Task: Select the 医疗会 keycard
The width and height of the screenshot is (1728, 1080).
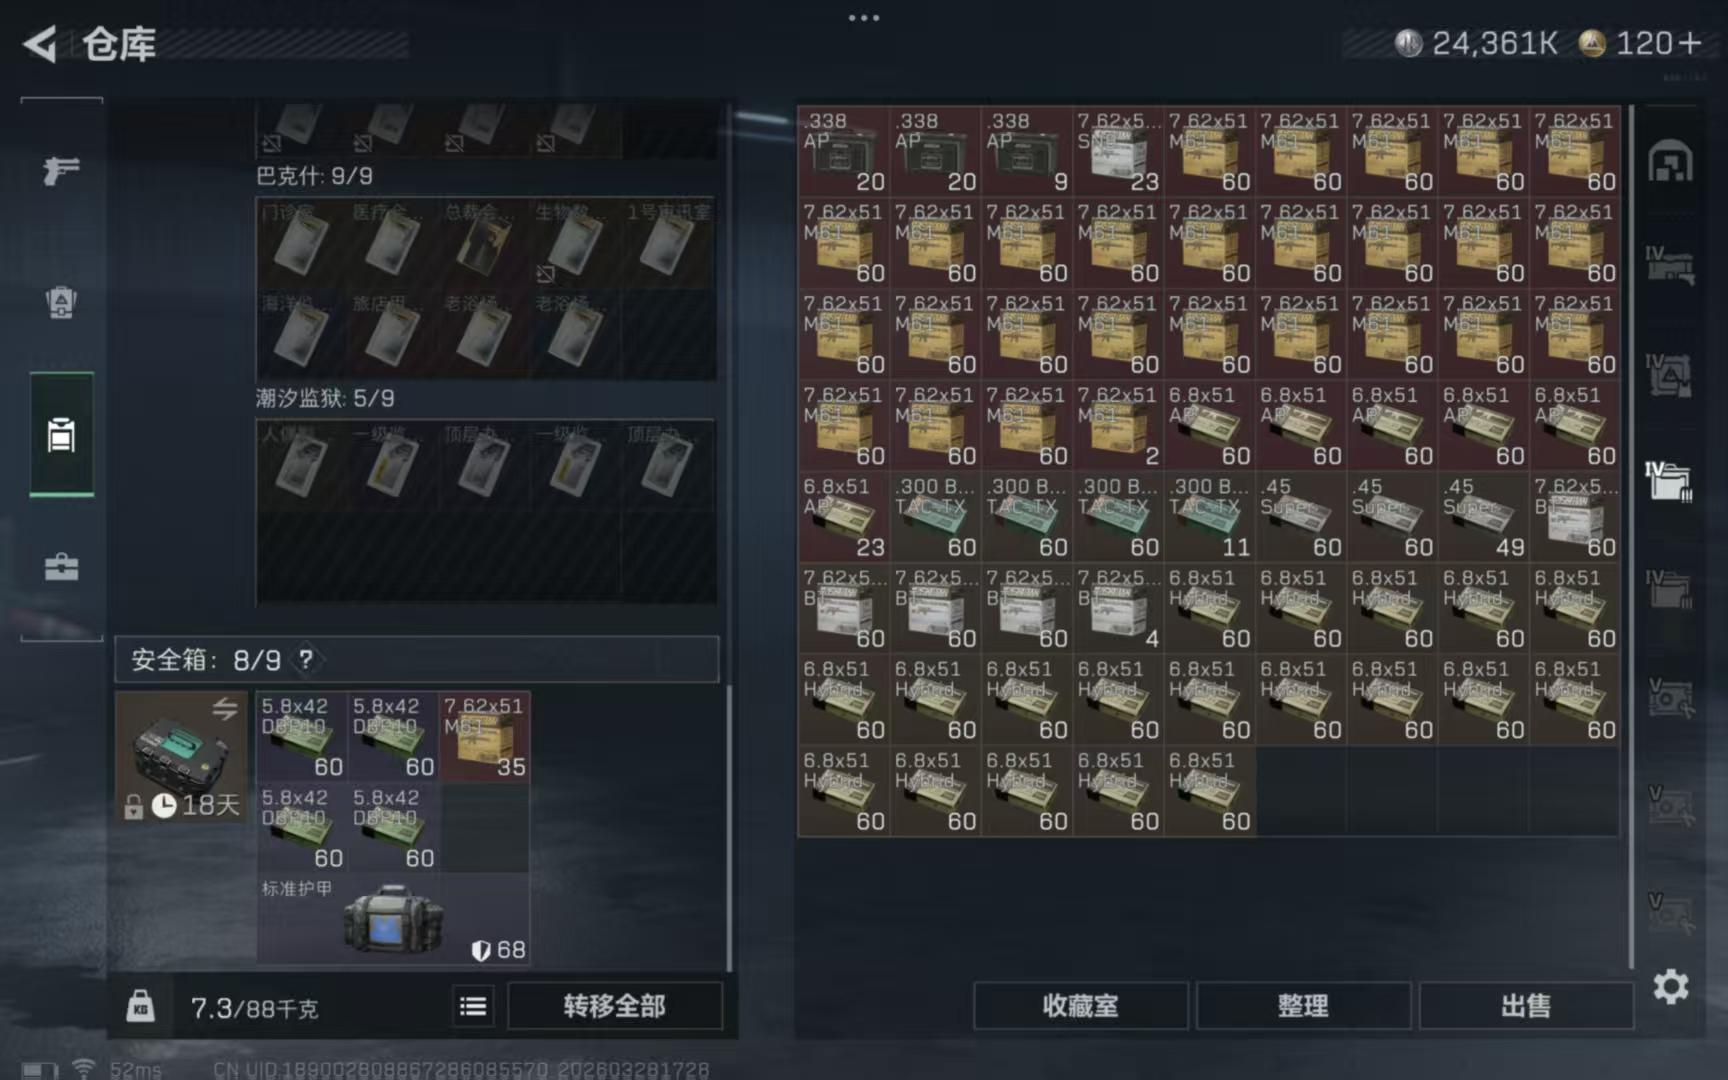Action: pyautogui.click(x=392, y=243)
